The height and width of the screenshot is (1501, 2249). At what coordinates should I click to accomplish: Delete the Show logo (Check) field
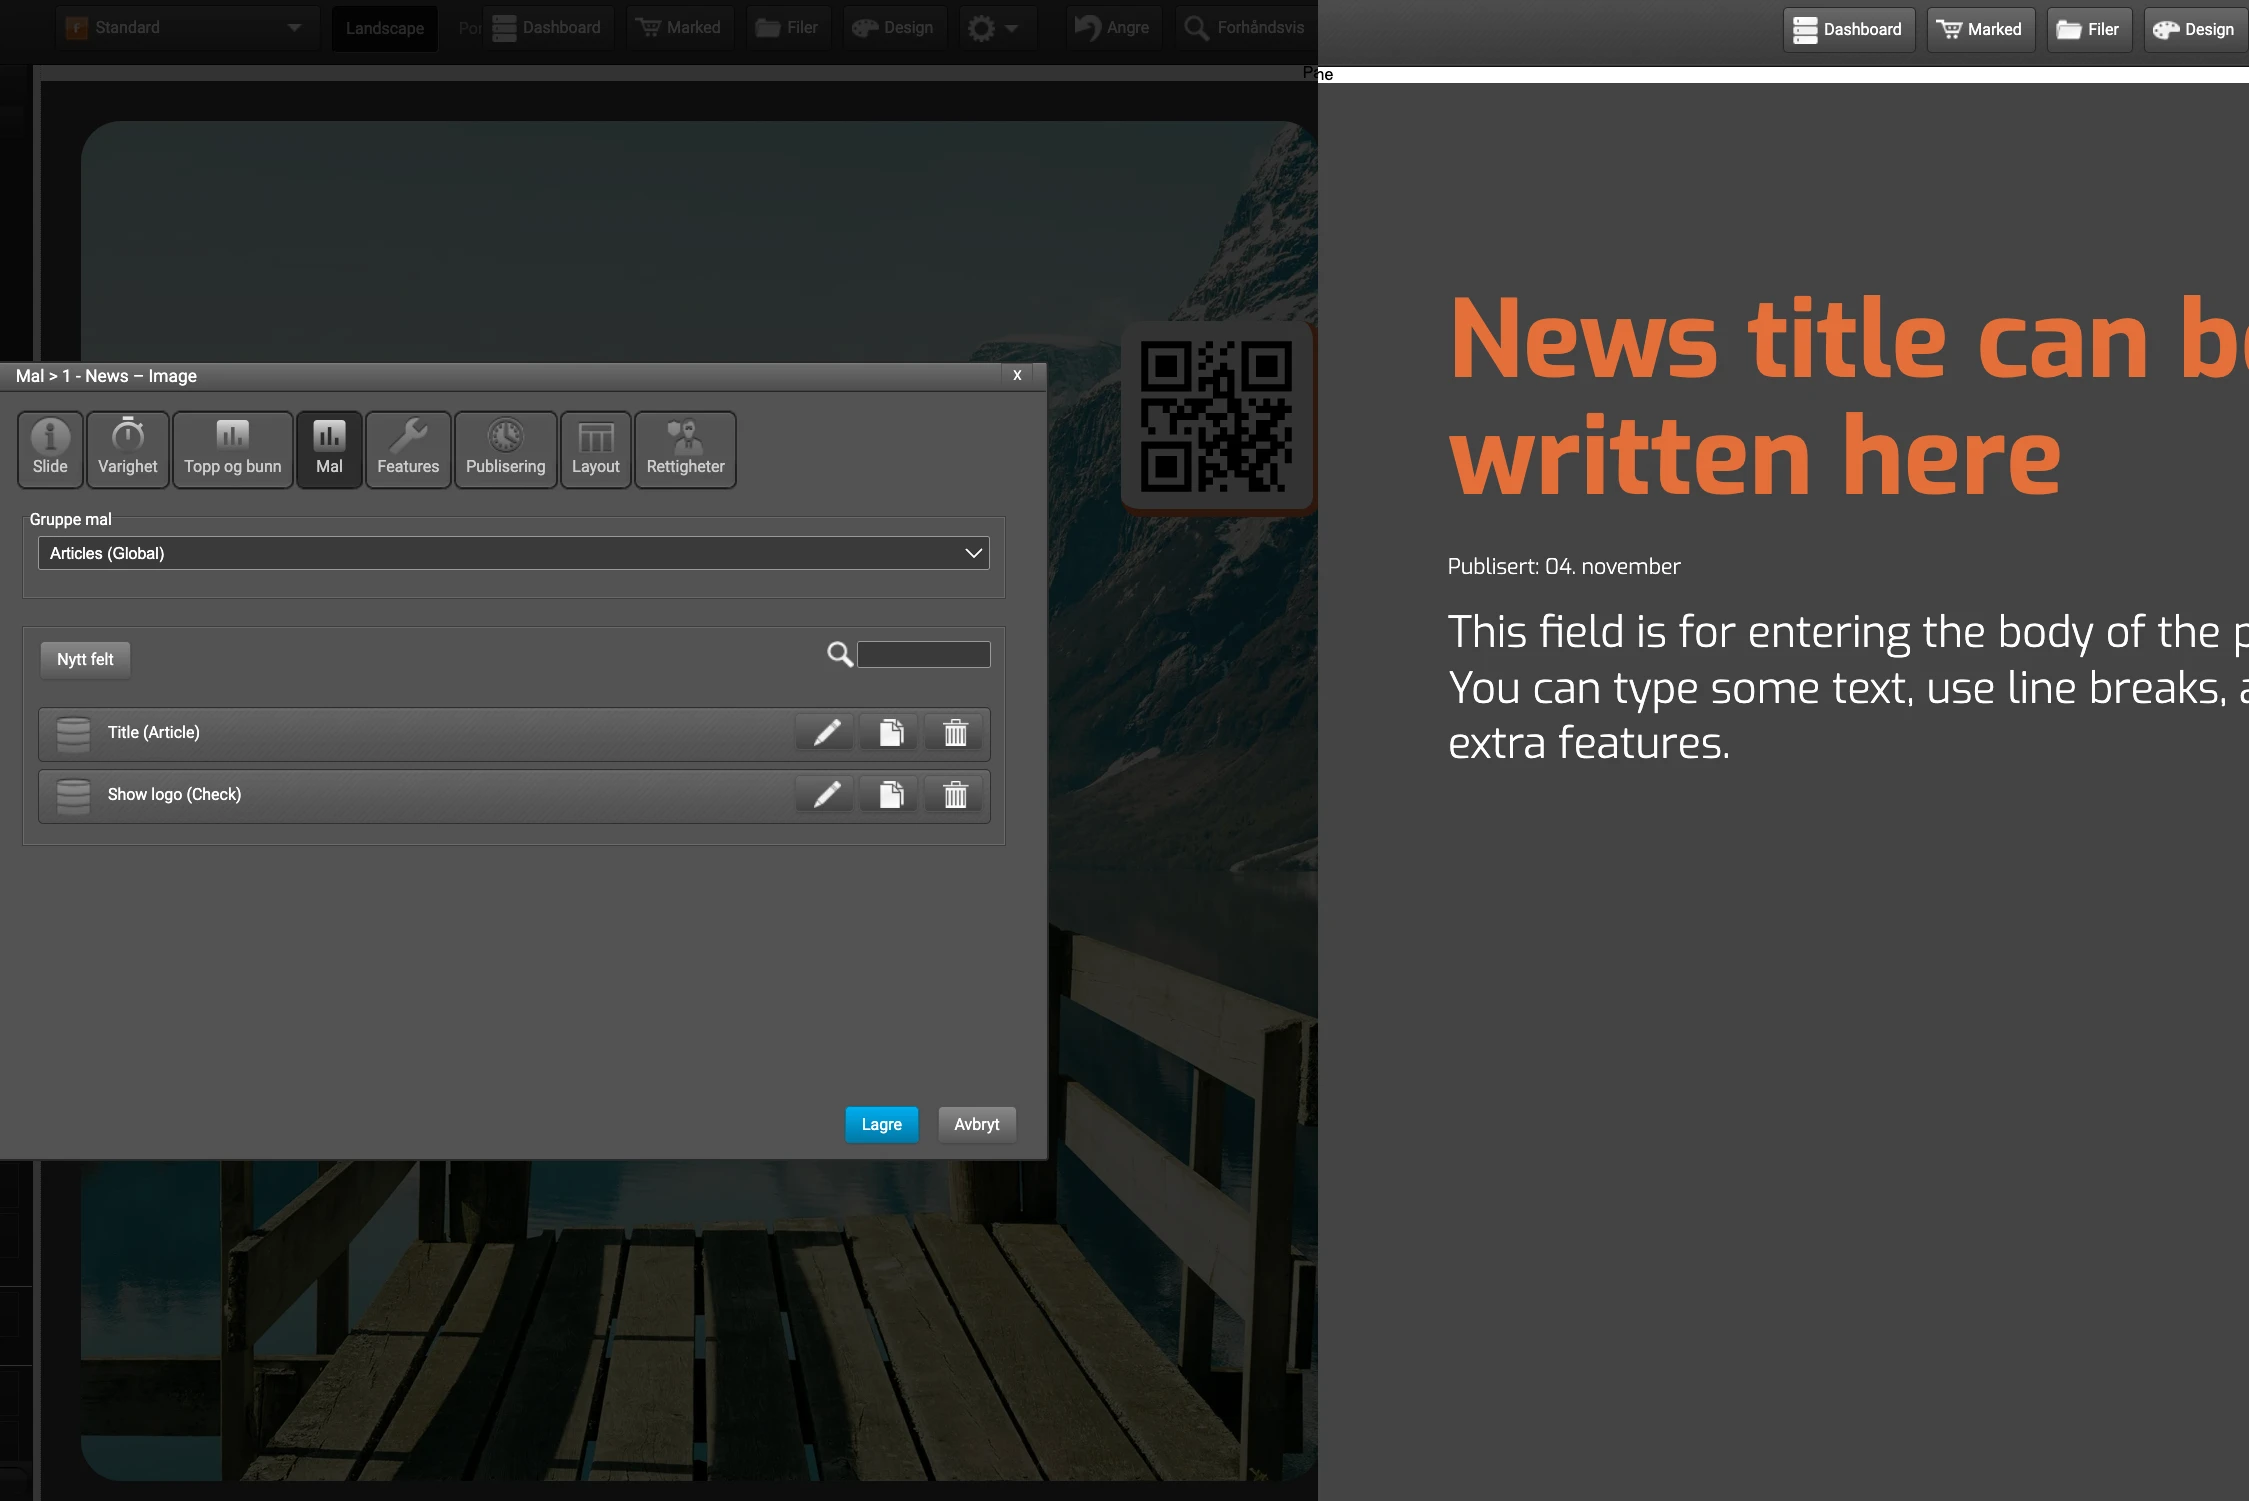(x=955, y=795)
